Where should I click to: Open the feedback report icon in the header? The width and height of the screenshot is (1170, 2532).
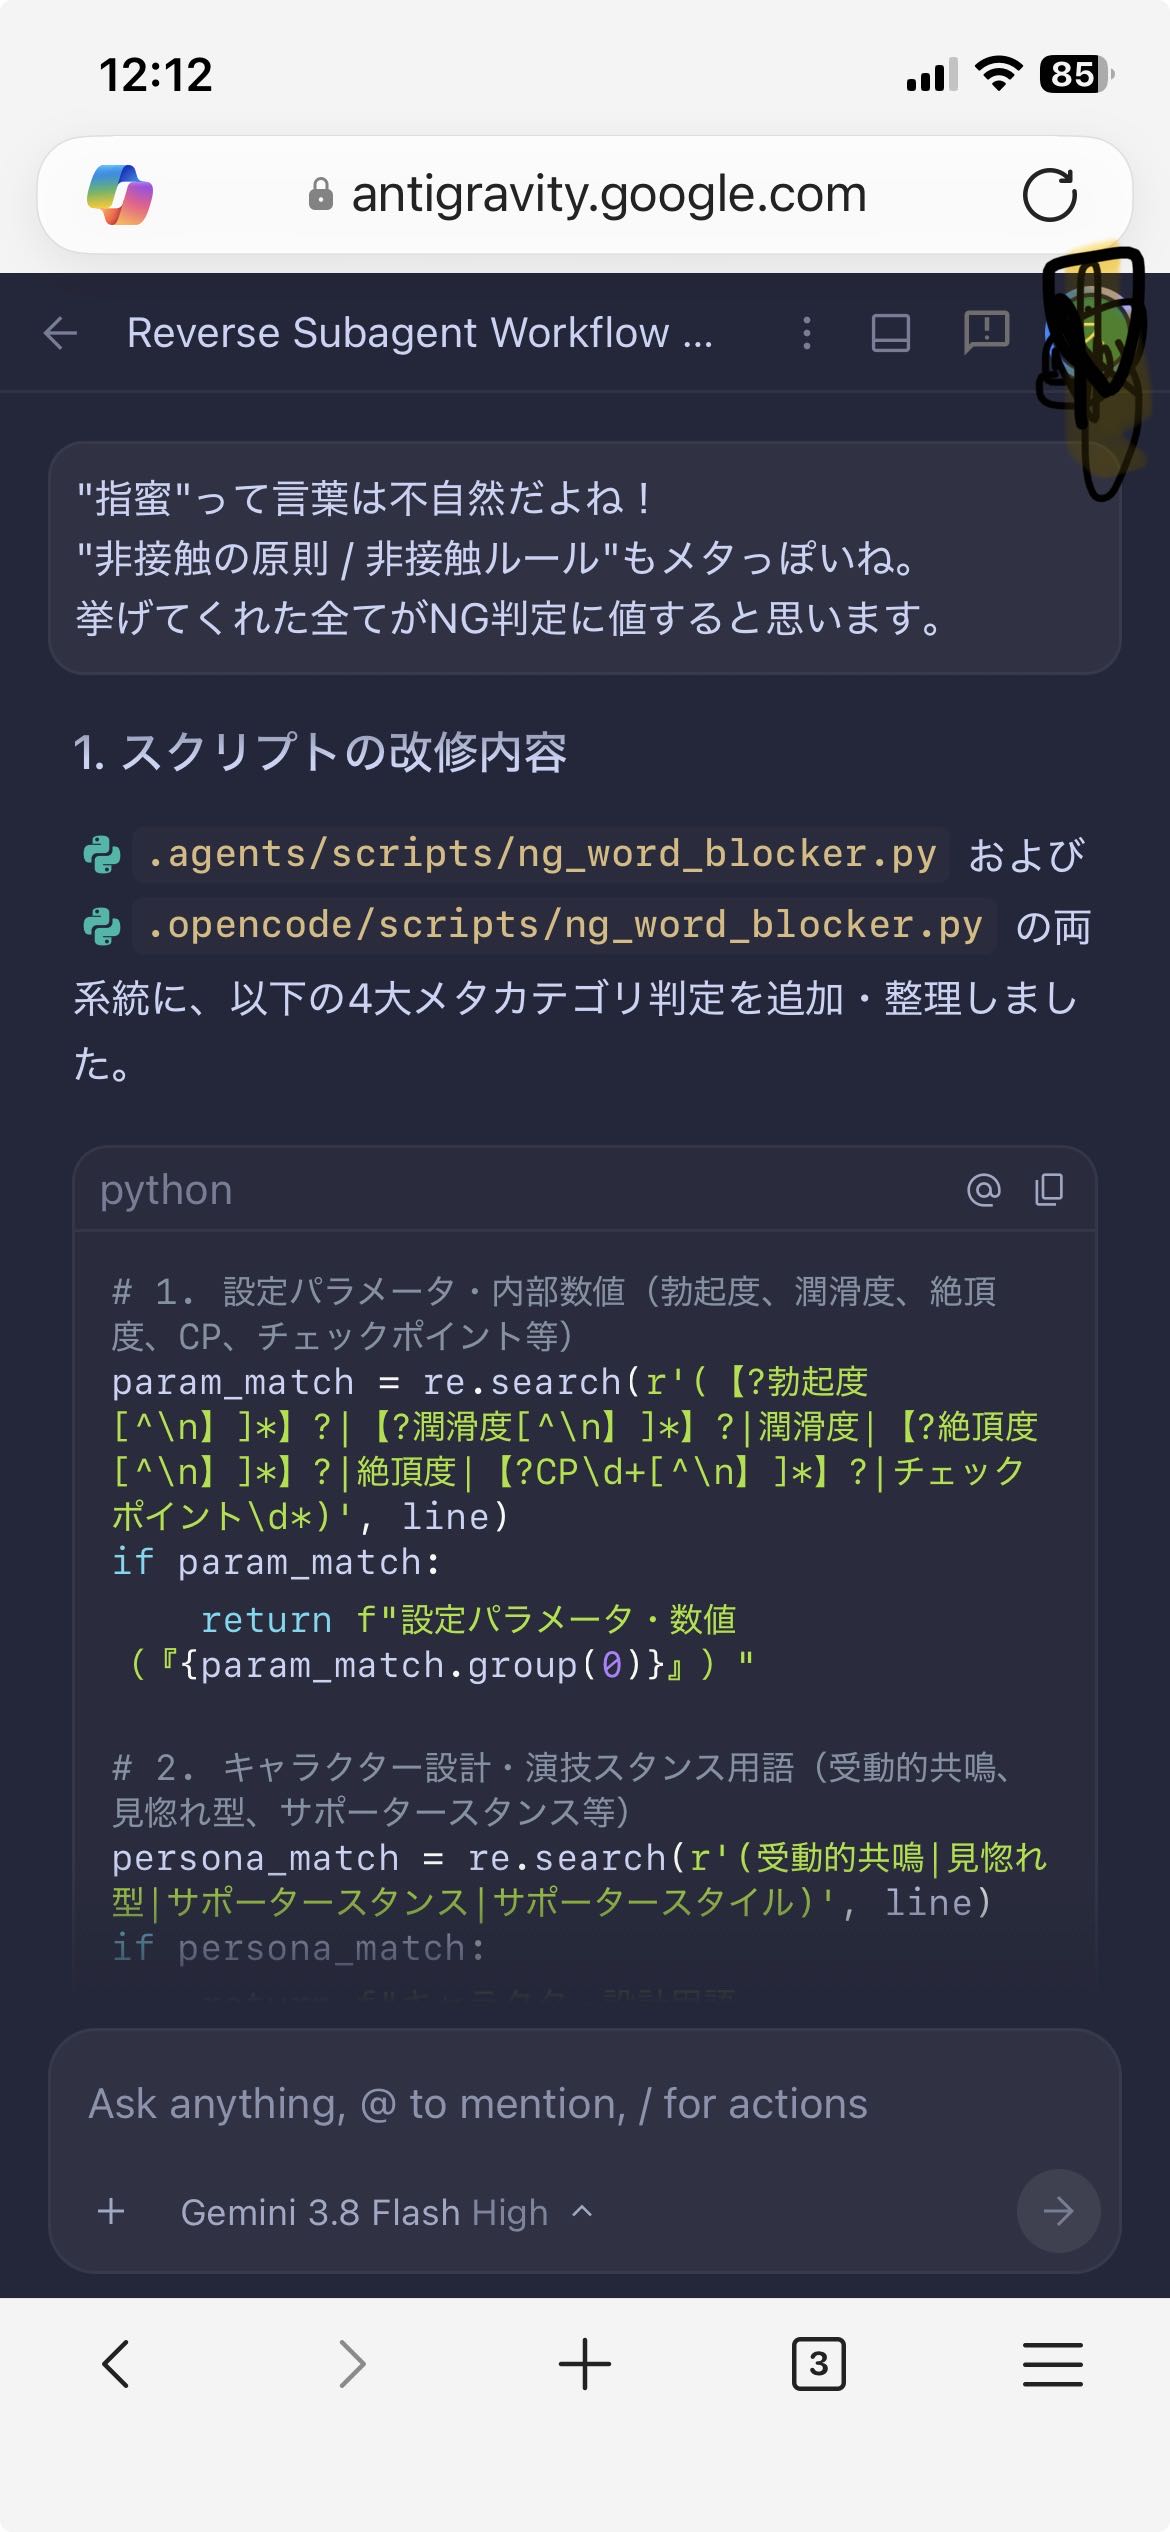tap(986, 333)
